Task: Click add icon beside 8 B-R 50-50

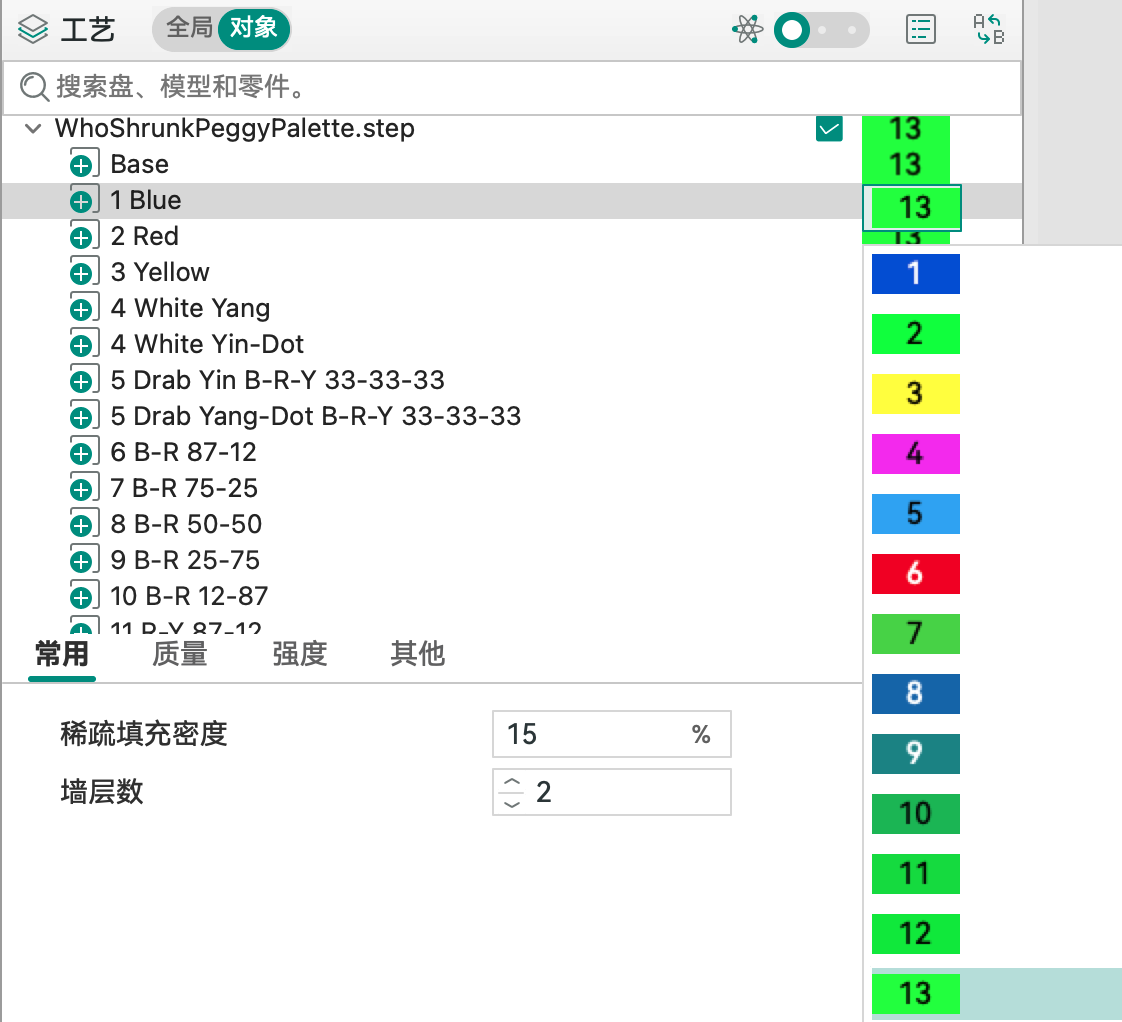Action: [x=83, y=524]
